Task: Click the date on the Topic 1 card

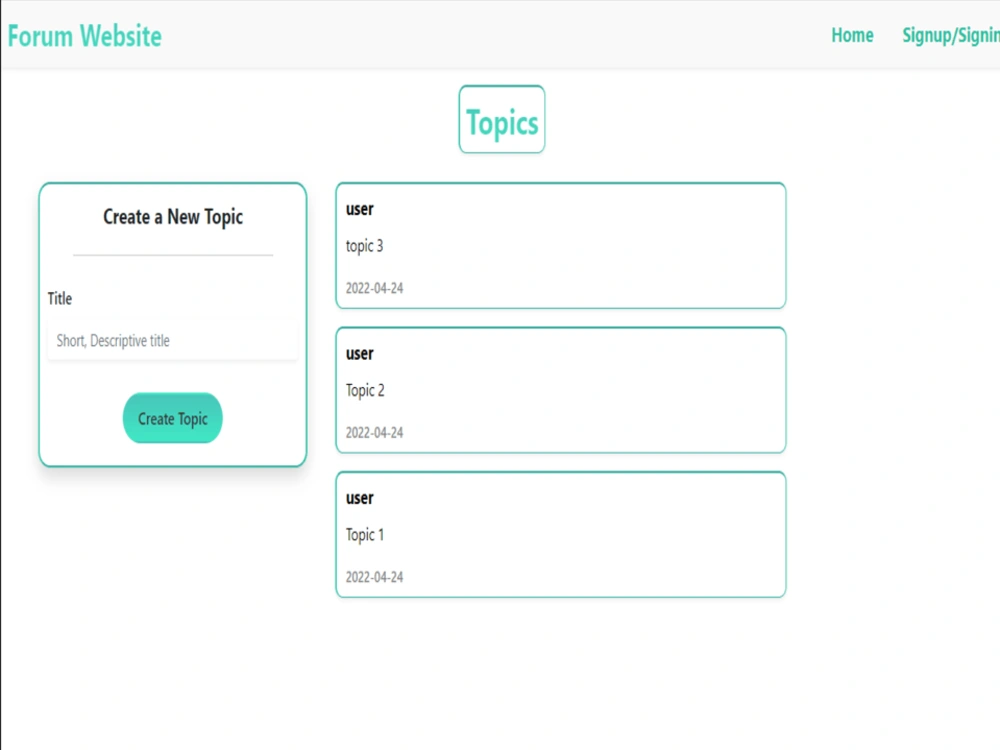Action: click(374, 577)
